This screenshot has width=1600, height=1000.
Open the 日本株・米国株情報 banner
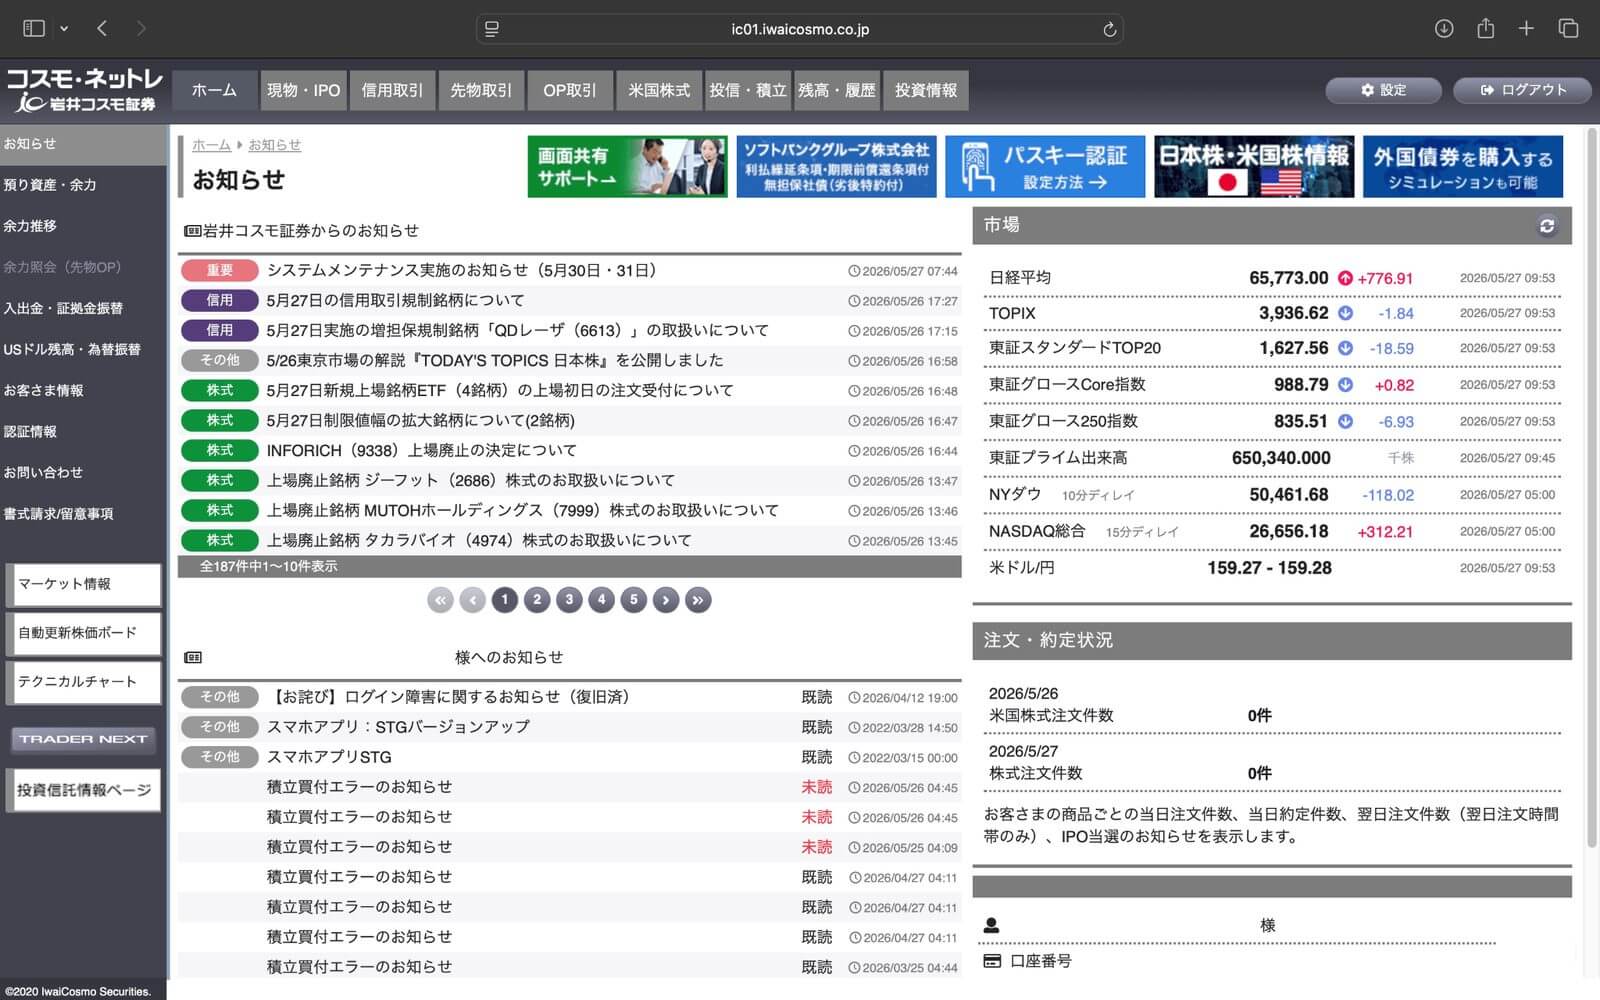pyautogui.click(x=1254, y=166)
